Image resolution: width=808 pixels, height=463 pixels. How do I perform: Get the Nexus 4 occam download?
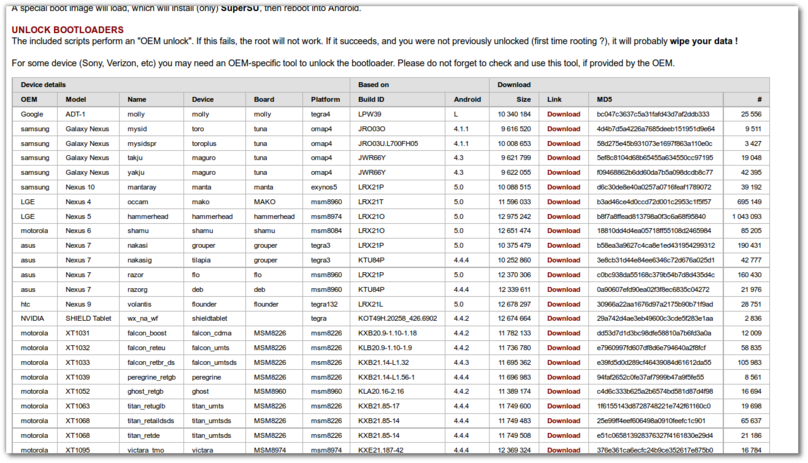coord(563,201)
